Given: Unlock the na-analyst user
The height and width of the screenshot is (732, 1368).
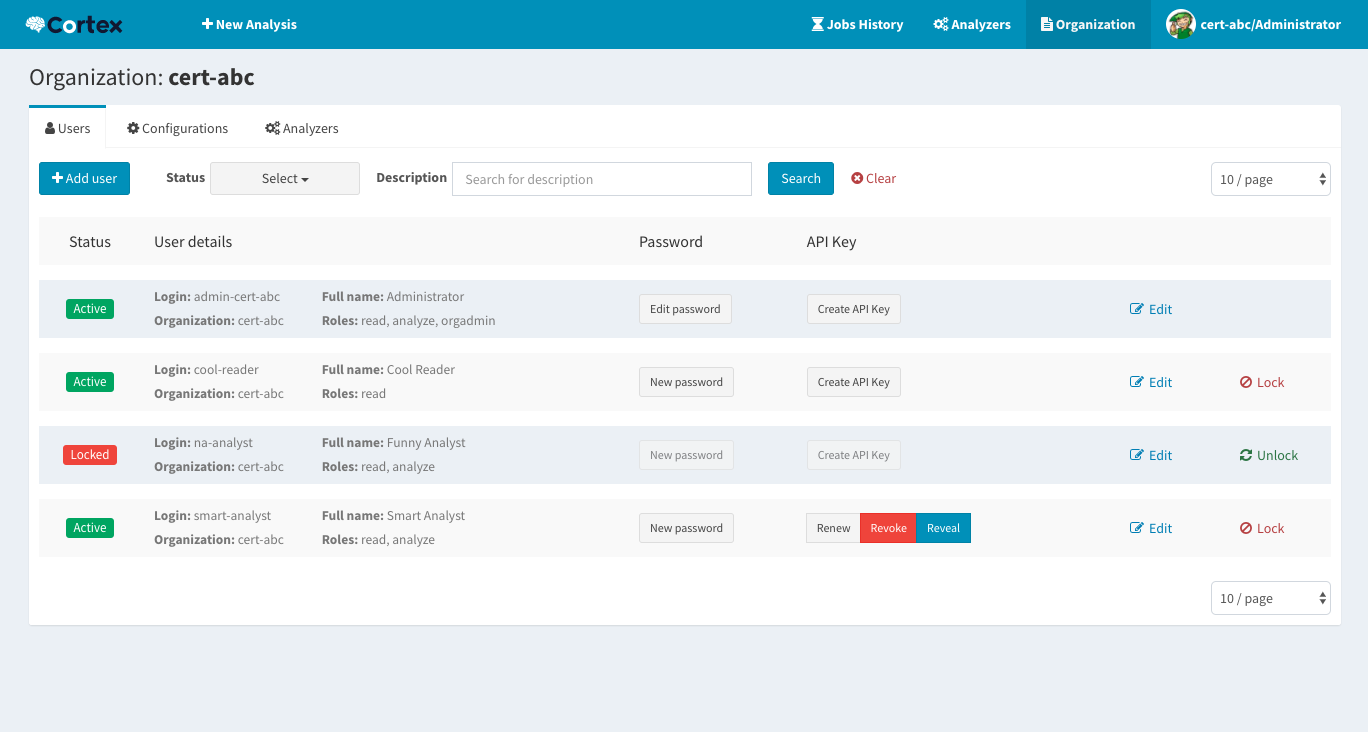Looking at the screenshot, I should [1268, 455].
